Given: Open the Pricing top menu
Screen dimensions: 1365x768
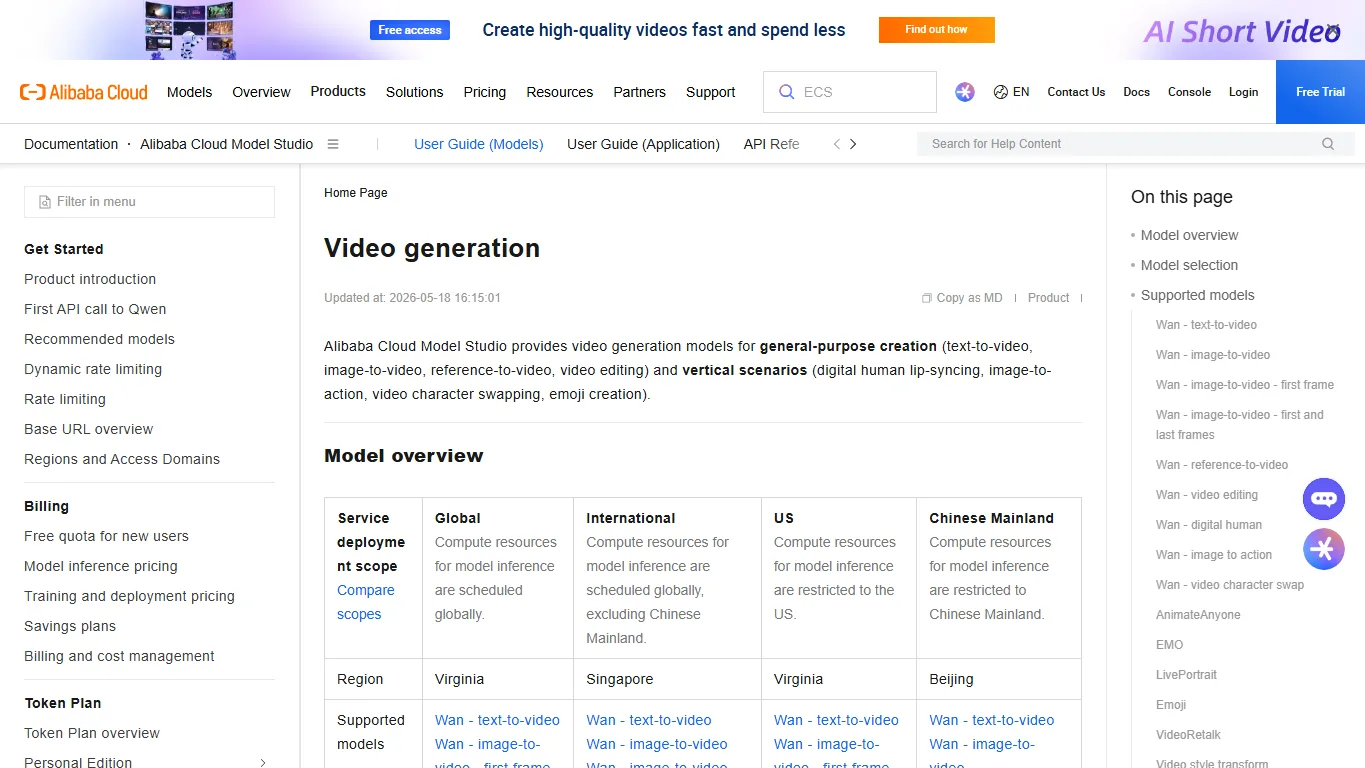Looking at the screenshot, I should point(485,92).
